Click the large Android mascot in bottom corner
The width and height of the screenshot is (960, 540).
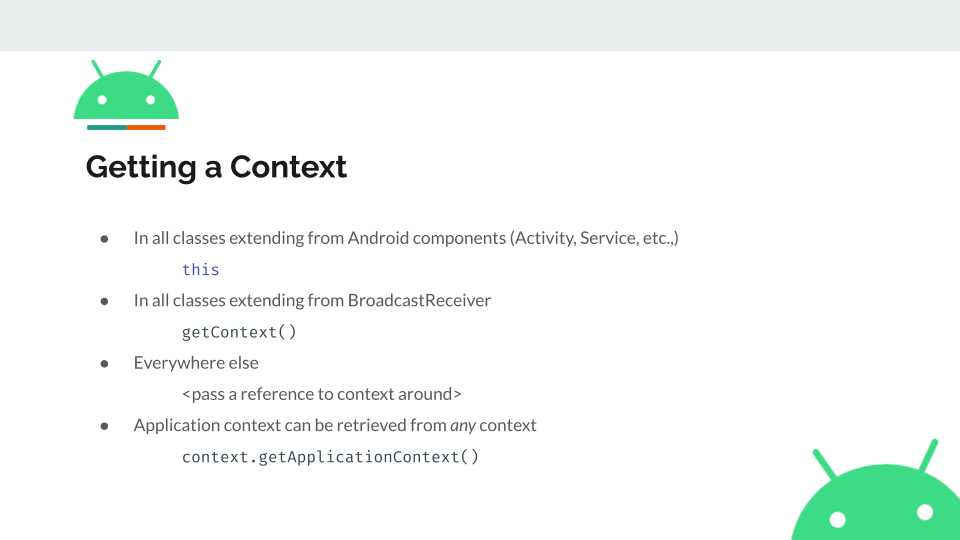876,490
